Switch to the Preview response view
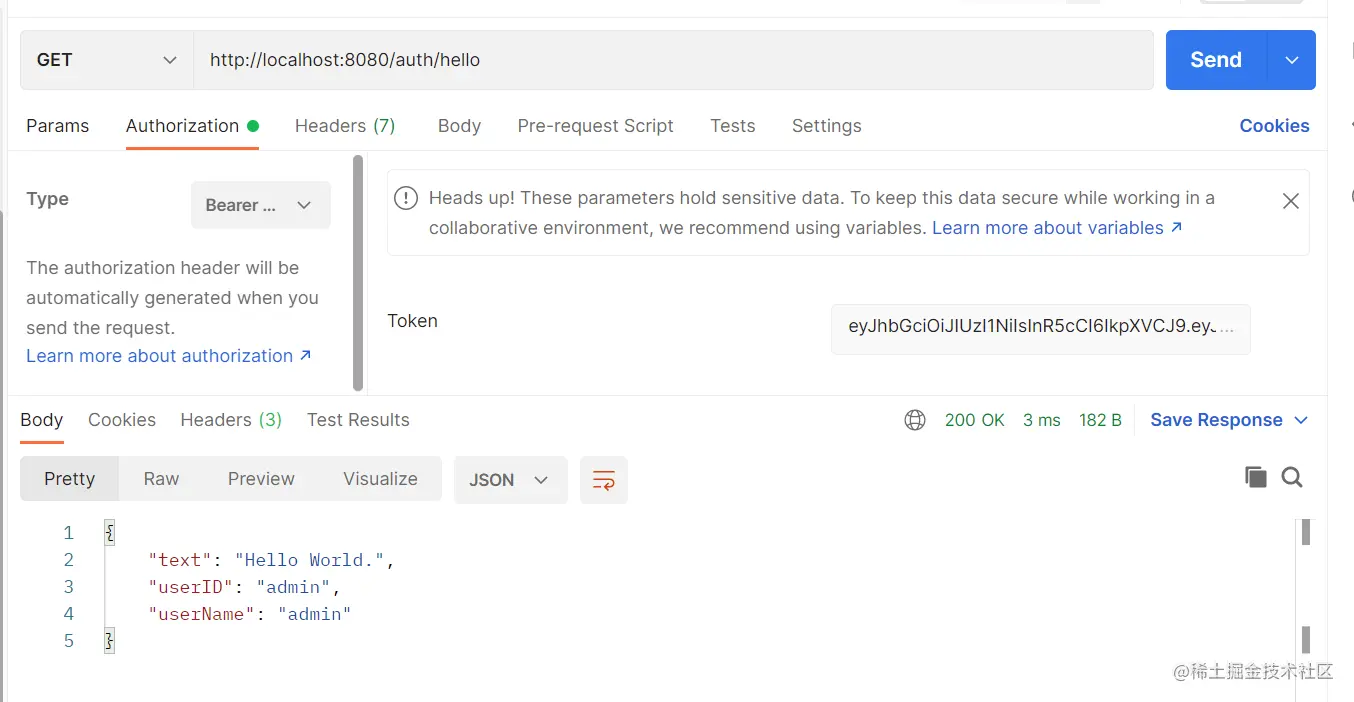Image resolution: width=1354 pixels, height=702 pixels. pyautogui.click(x=261, y=479)
